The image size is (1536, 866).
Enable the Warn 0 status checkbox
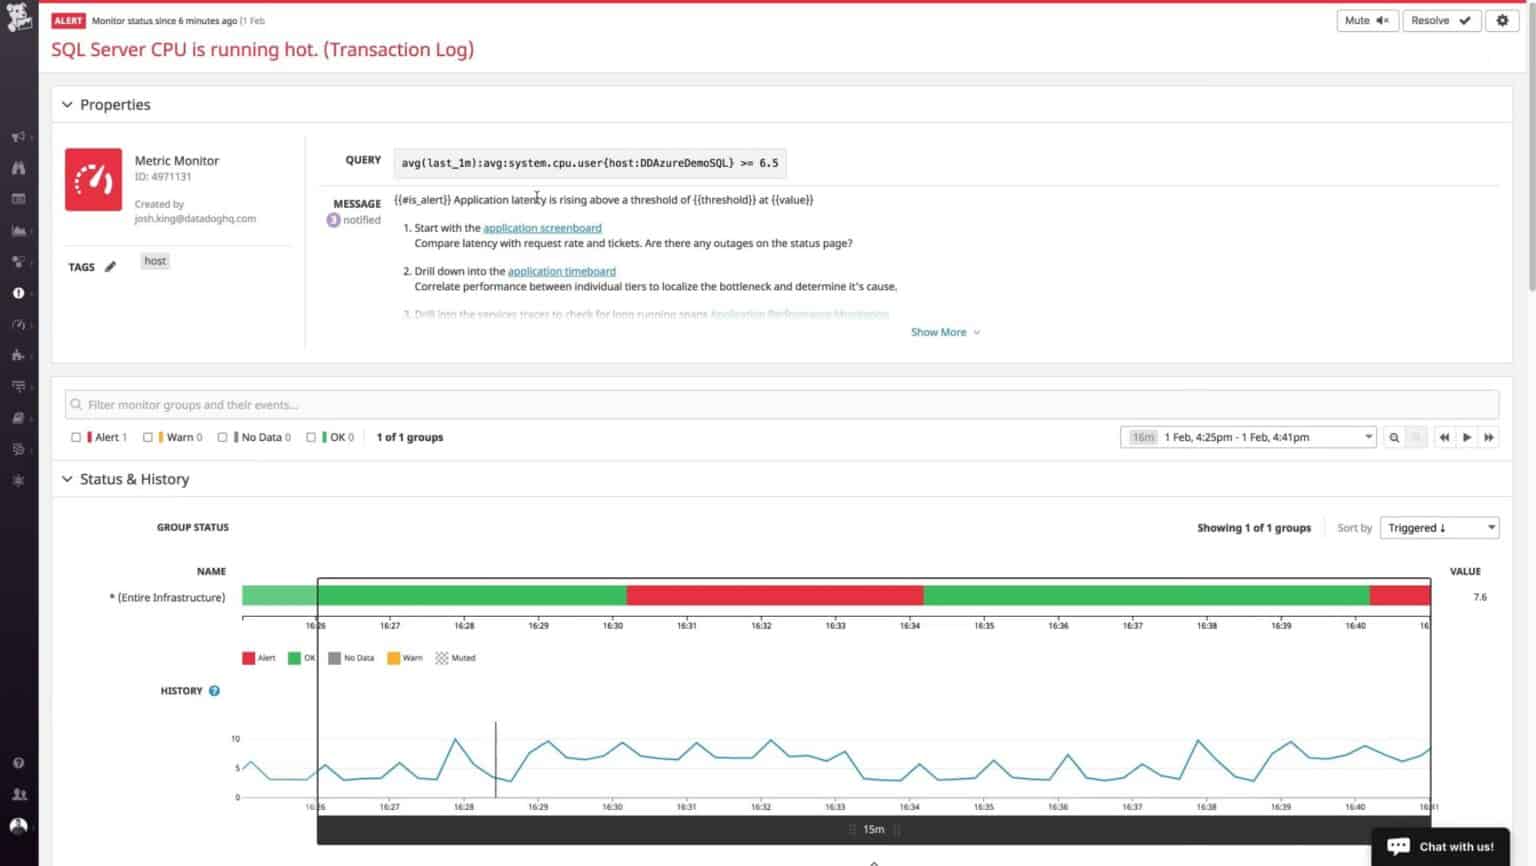148,437
